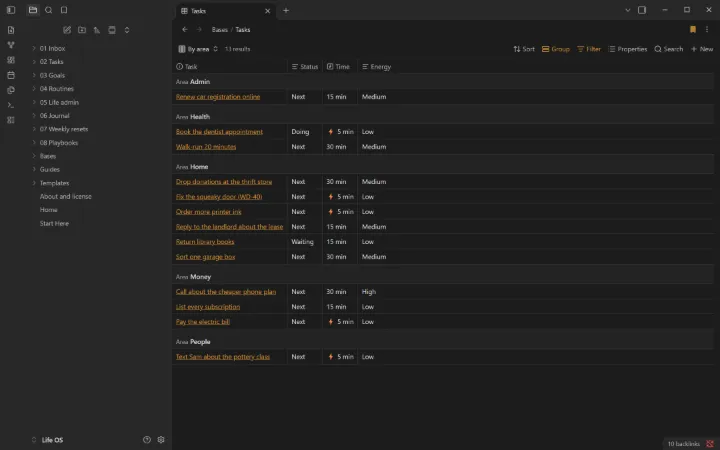Toggle the right sidebar panel icon
Viewport: 720px width, 450px height.
click(x=642, y=10)
